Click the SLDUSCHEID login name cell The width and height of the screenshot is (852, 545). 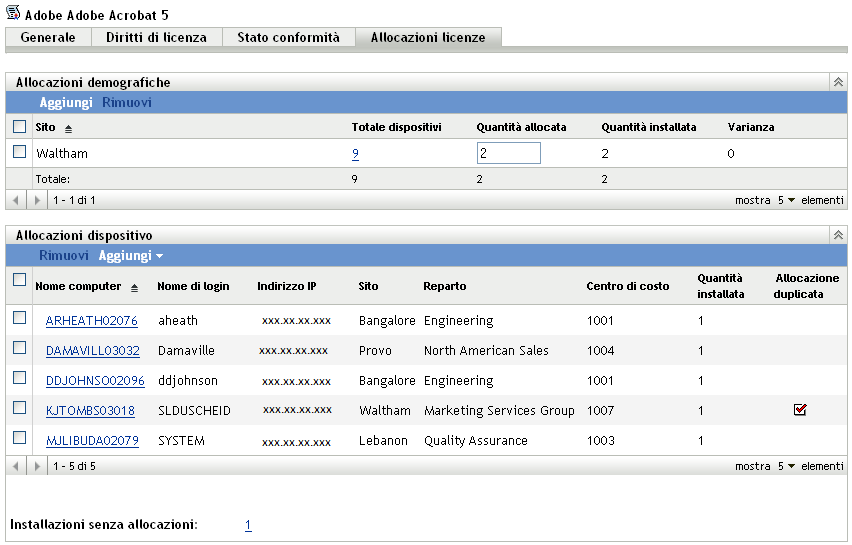[194, 410]
